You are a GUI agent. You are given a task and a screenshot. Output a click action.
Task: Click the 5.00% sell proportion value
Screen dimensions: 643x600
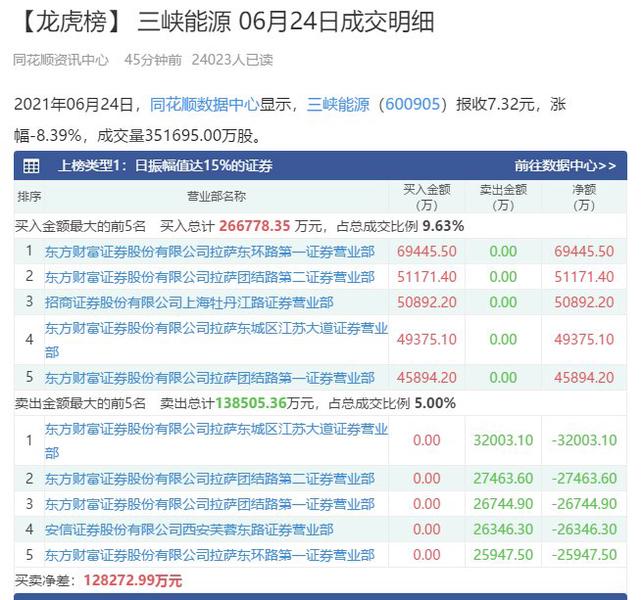click(435, 403)
